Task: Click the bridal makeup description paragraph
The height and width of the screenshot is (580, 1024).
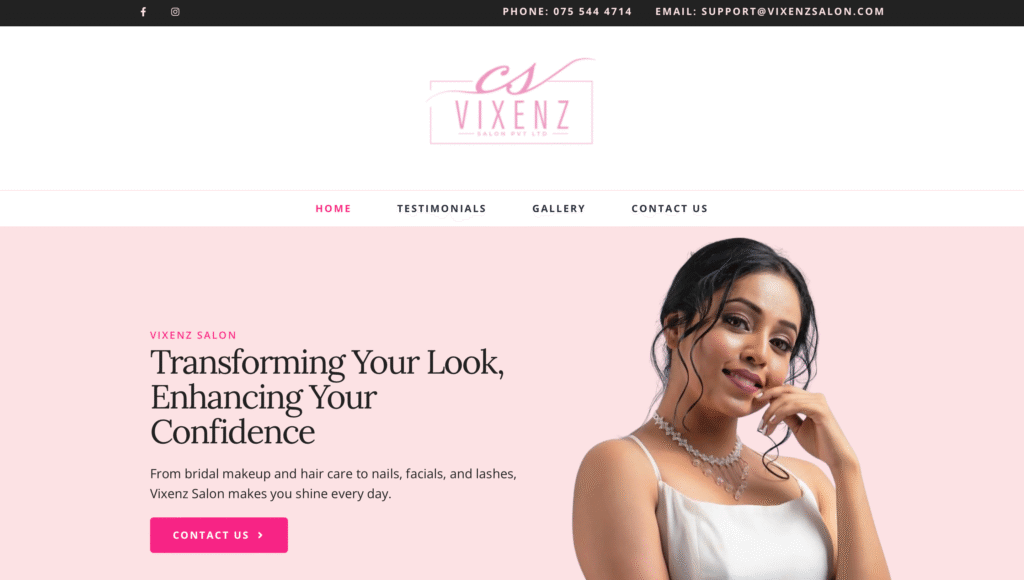Action: [x=333, y=483]
